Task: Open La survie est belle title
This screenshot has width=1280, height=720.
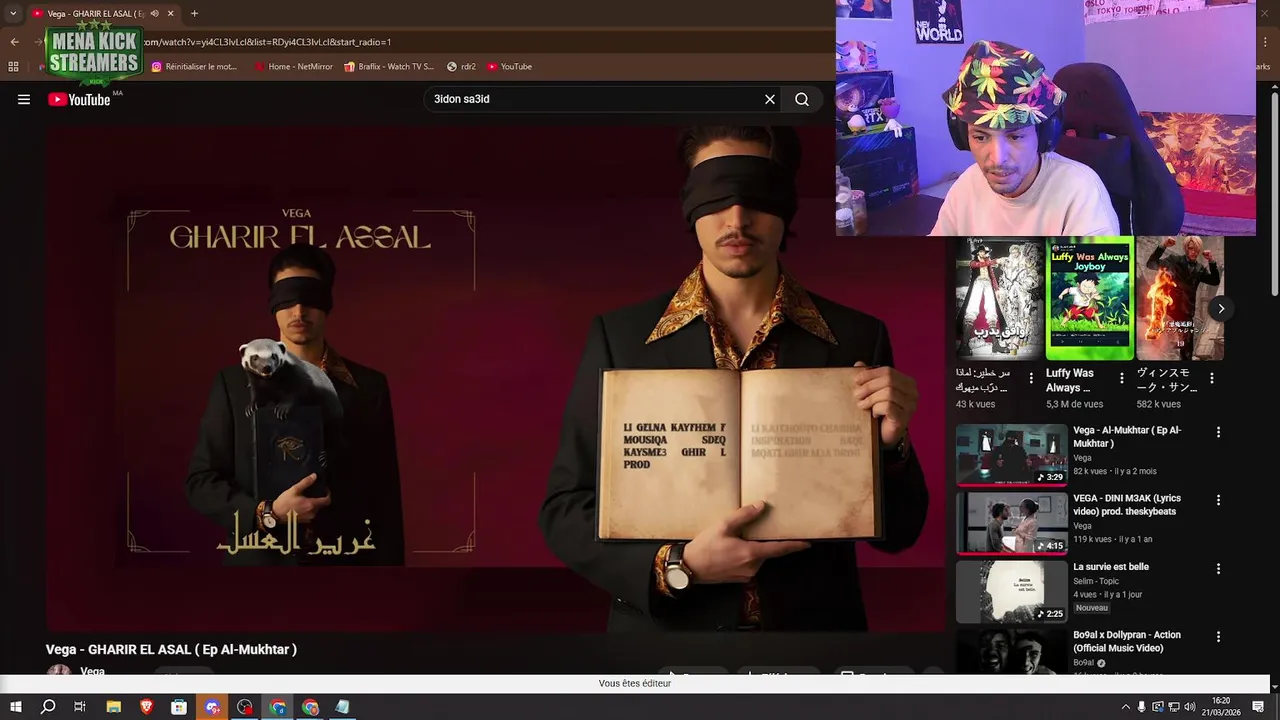Action: tap(1111, 567)
